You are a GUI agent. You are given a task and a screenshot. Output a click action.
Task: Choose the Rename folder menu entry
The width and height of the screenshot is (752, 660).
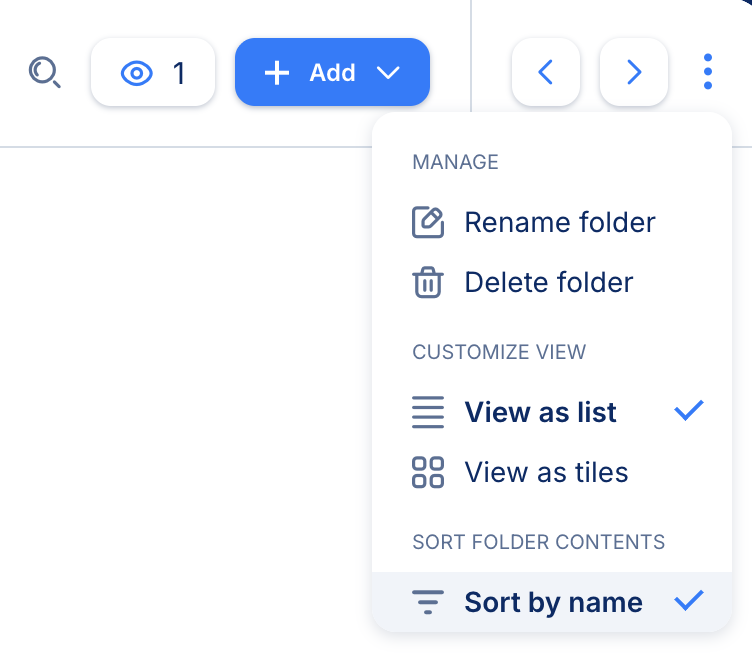[559, 222]
